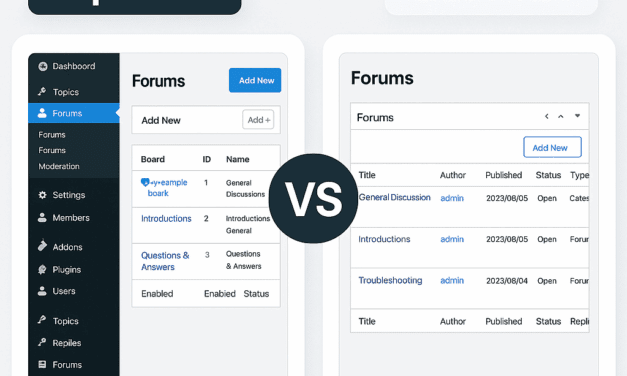The width and height of the screenshot is (627, 376).
Task: Click the General Discussions name cell
Action: [245, 188]
